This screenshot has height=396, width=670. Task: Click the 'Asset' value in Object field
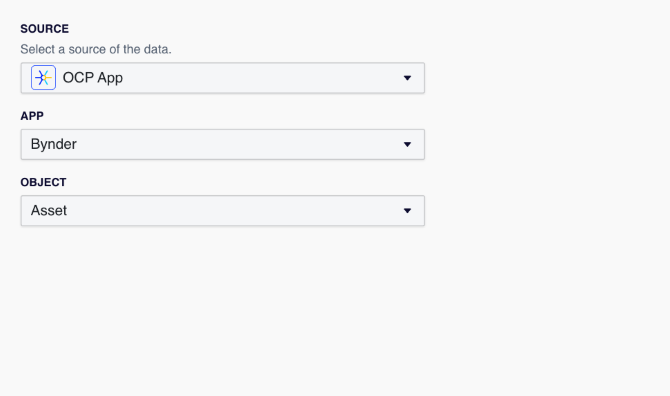[49, 211]
